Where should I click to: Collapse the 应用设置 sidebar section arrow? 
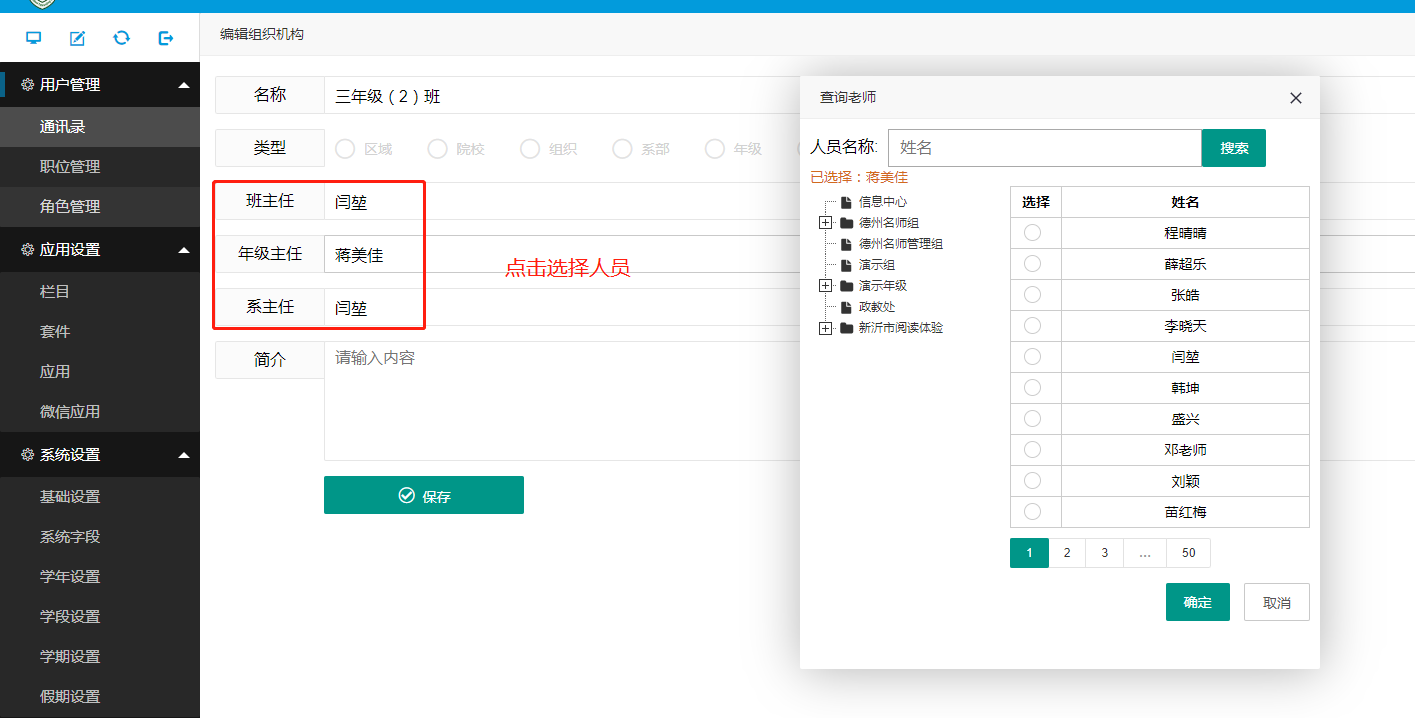183,250
